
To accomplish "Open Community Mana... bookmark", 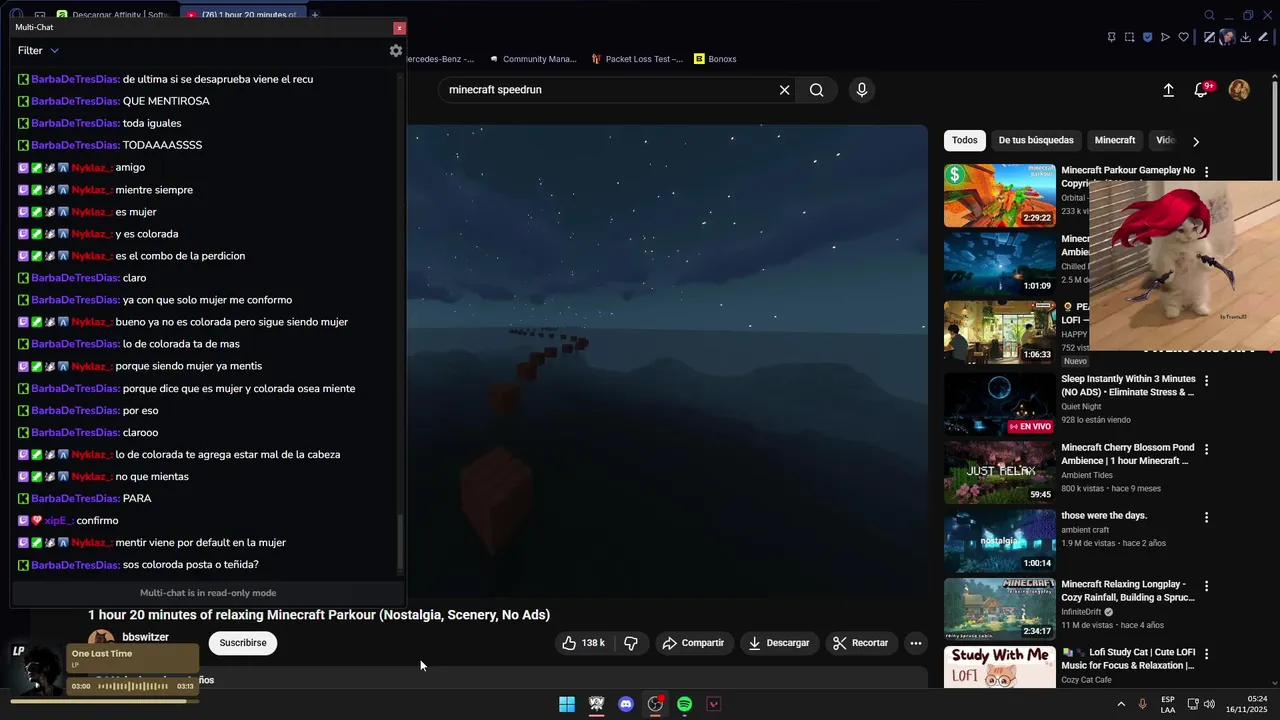I will pos(532,59).
